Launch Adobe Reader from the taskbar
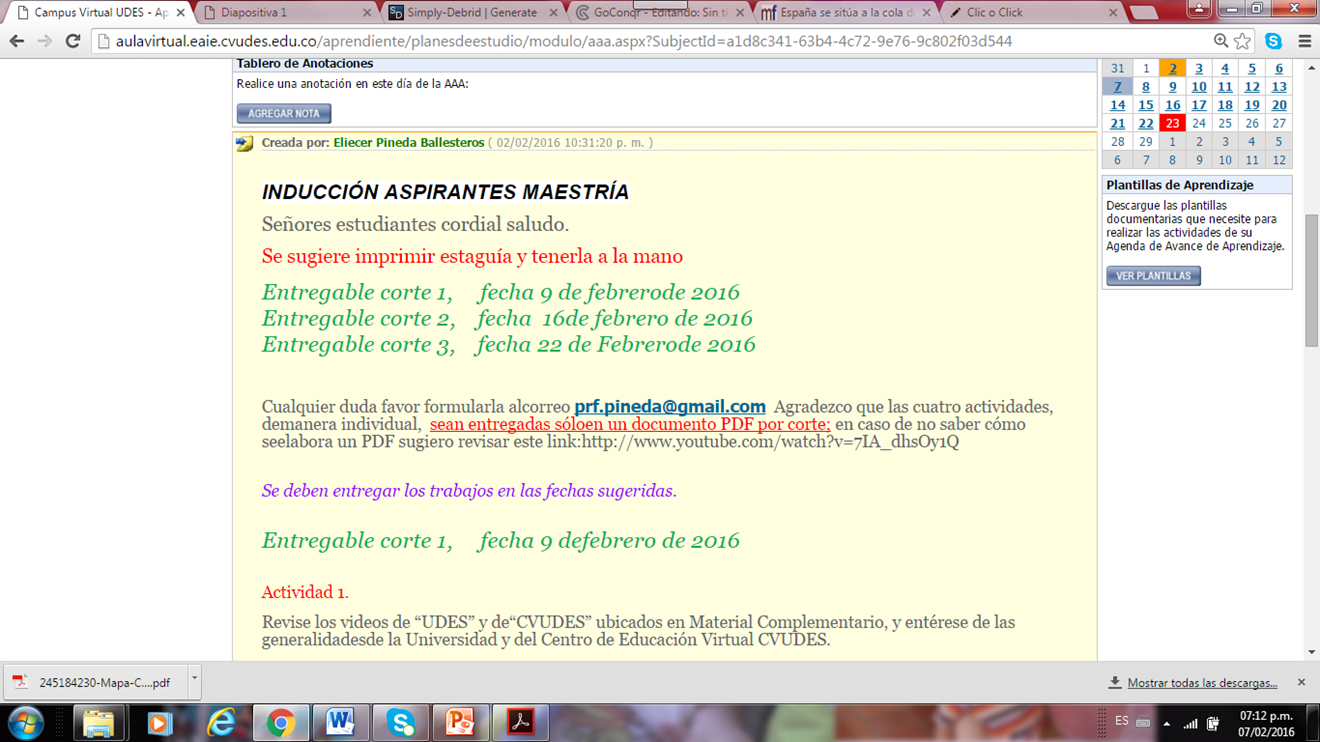The width and height of the screenshot is (1320, 742). point(520,722)
